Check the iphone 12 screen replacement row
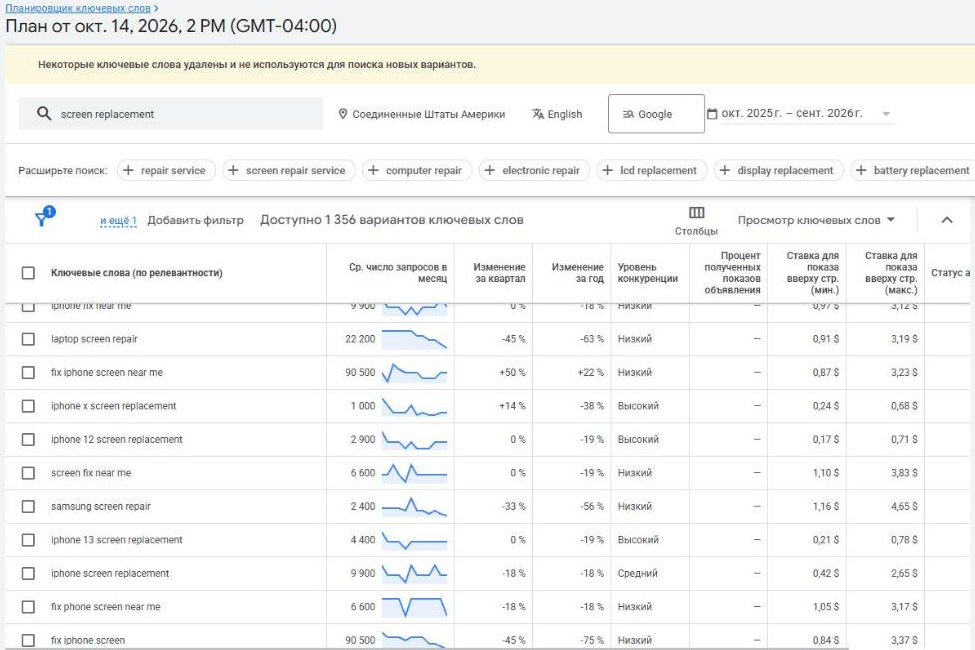The image size is (975, 650). pos(28,439)
